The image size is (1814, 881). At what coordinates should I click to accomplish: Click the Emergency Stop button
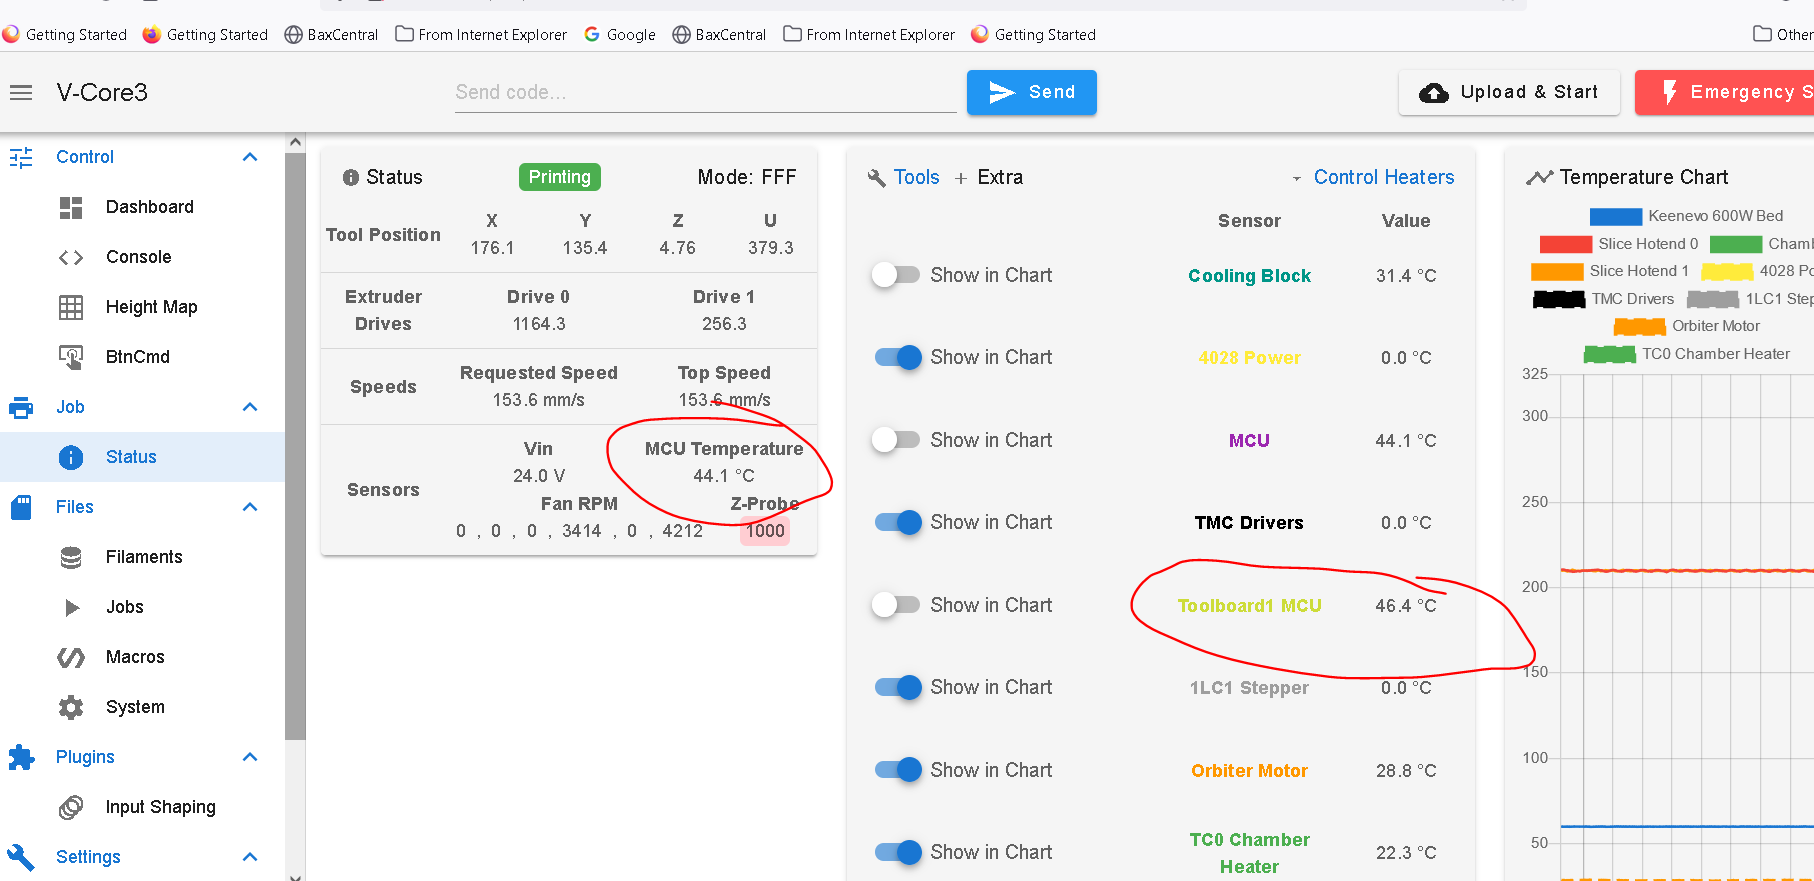(1725, 93)
